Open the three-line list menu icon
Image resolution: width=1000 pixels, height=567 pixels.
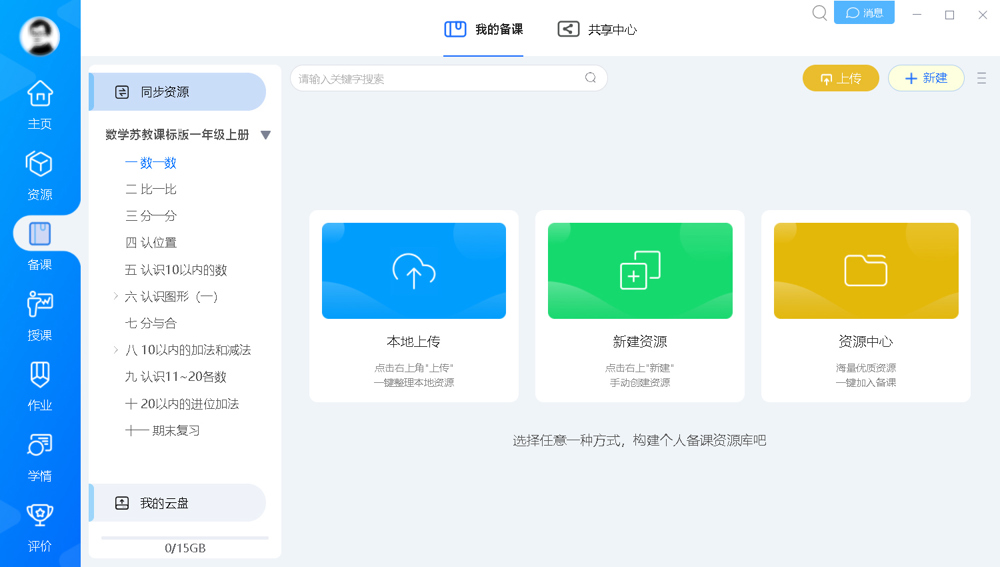[x=982, y=78]
